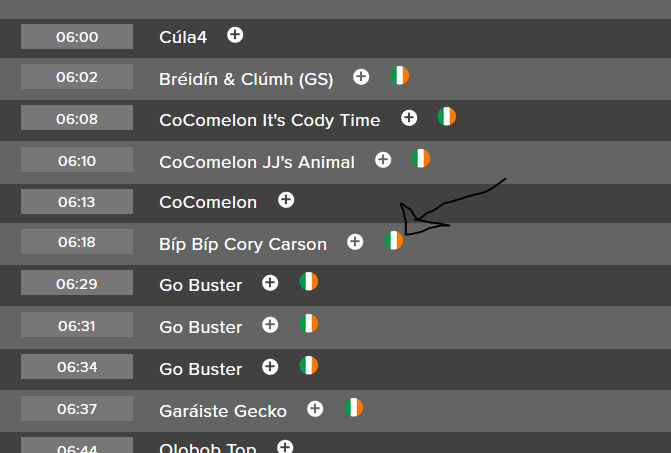Viewport: 671px width, 453px height.
Task: Click the Irish flag beside Bíp Bíp Cory Carson
Action: [394, 240]
